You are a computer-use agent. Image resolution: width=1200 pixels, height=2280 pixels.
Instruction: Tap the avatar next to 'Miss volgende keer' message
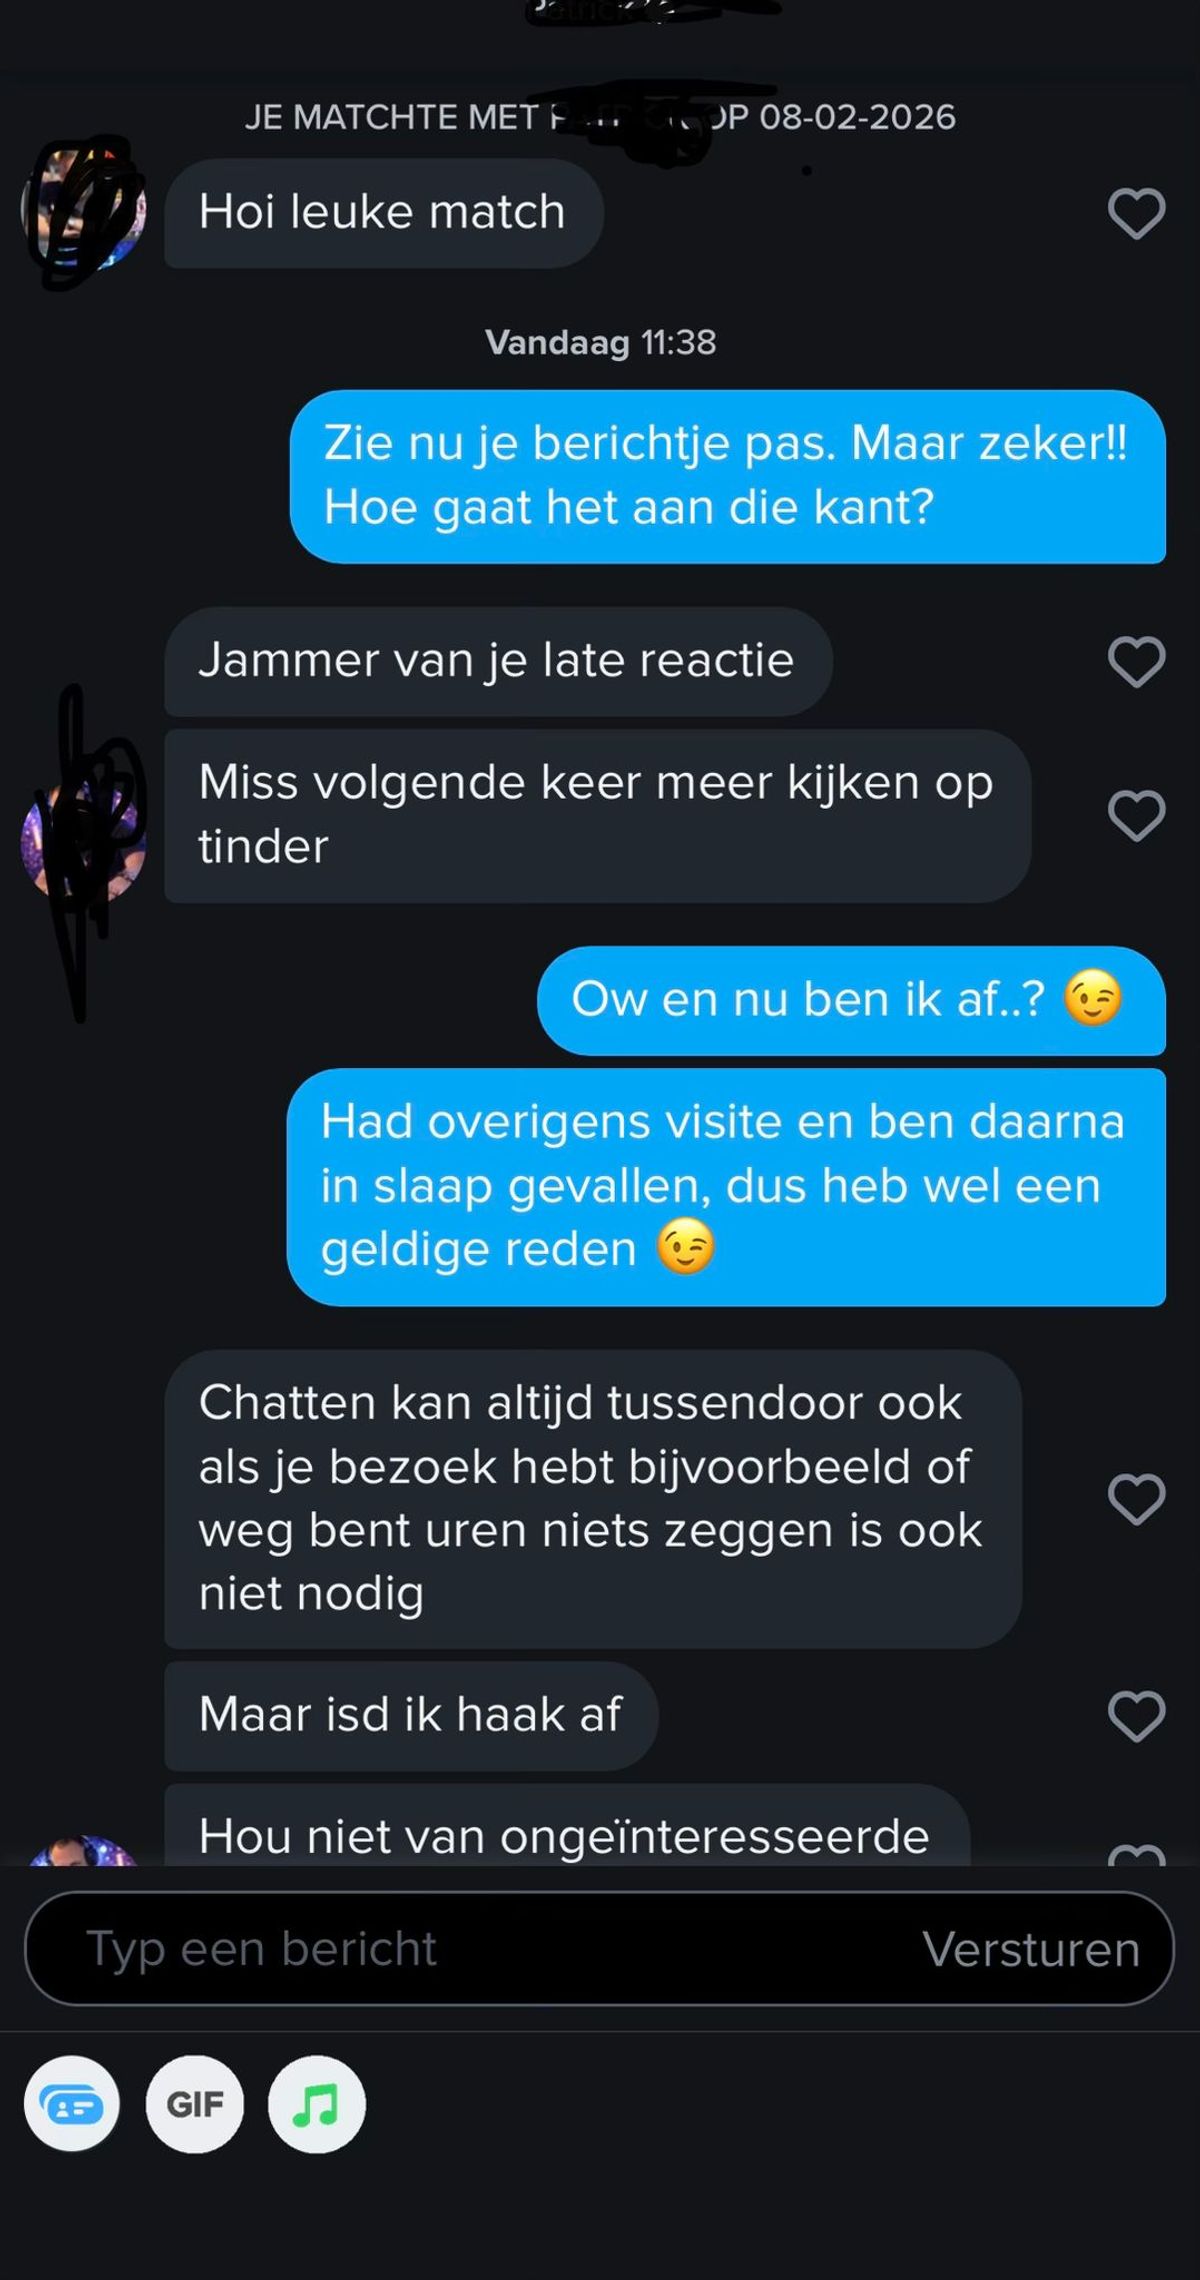point(84,841)
